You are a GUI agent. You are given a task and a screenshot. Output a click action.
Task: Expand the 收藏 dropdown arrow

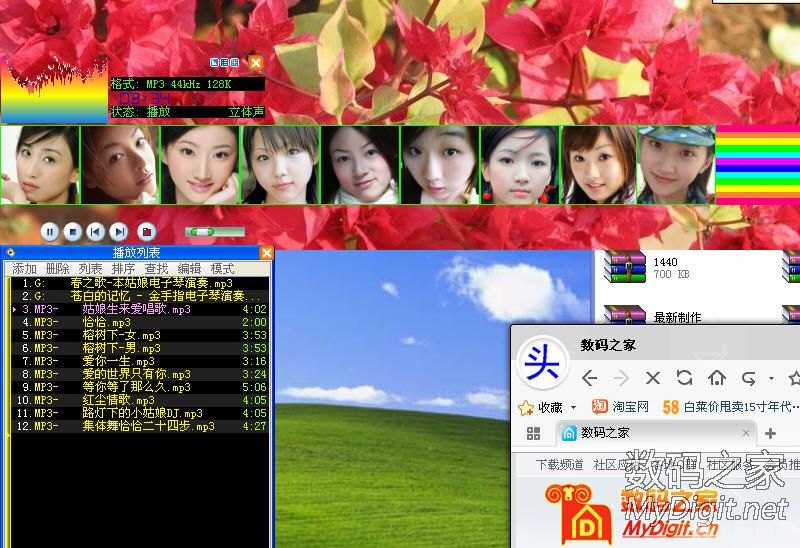(573, 407)
